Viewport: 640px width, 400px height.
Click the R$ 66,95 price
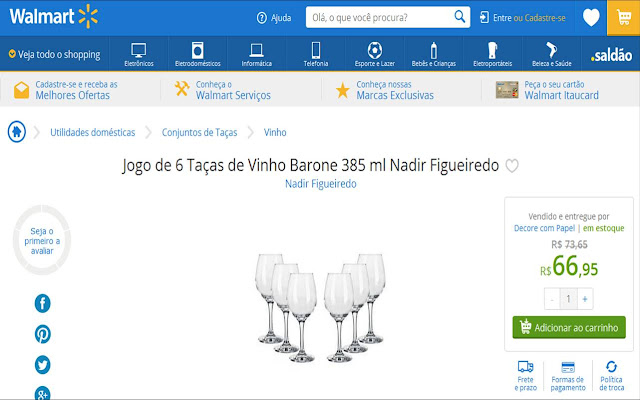click(569, 267)
